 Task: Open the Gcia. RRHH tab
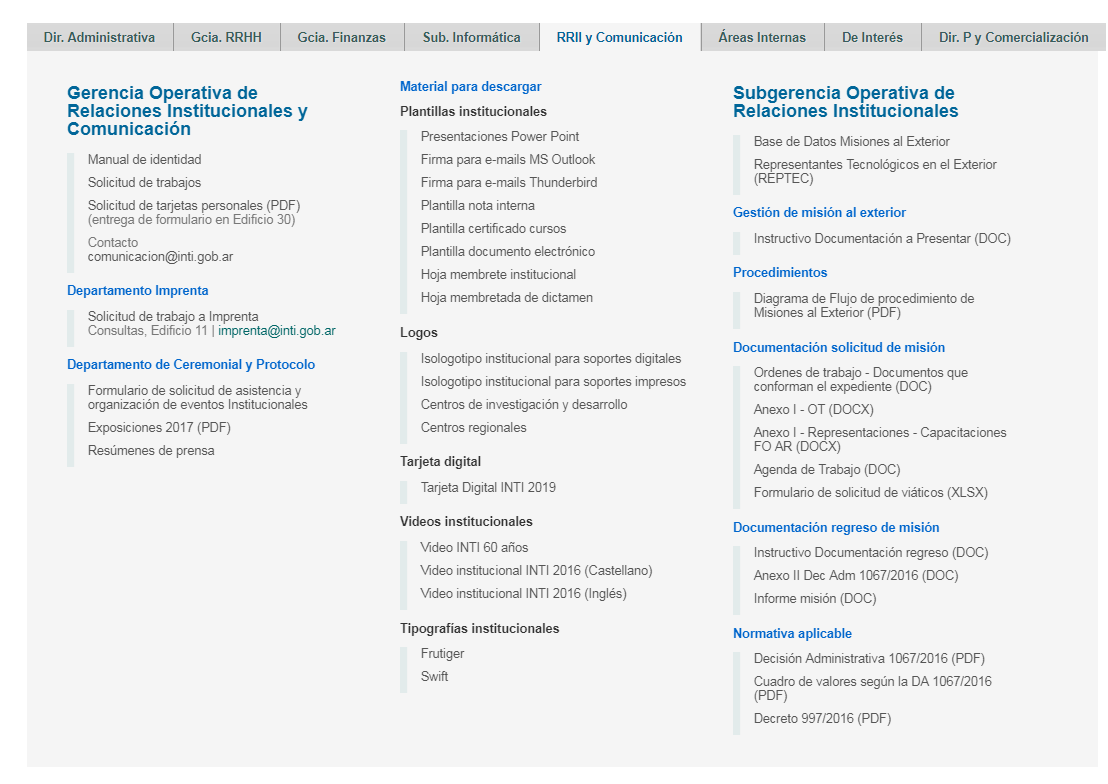coord(226,37)
